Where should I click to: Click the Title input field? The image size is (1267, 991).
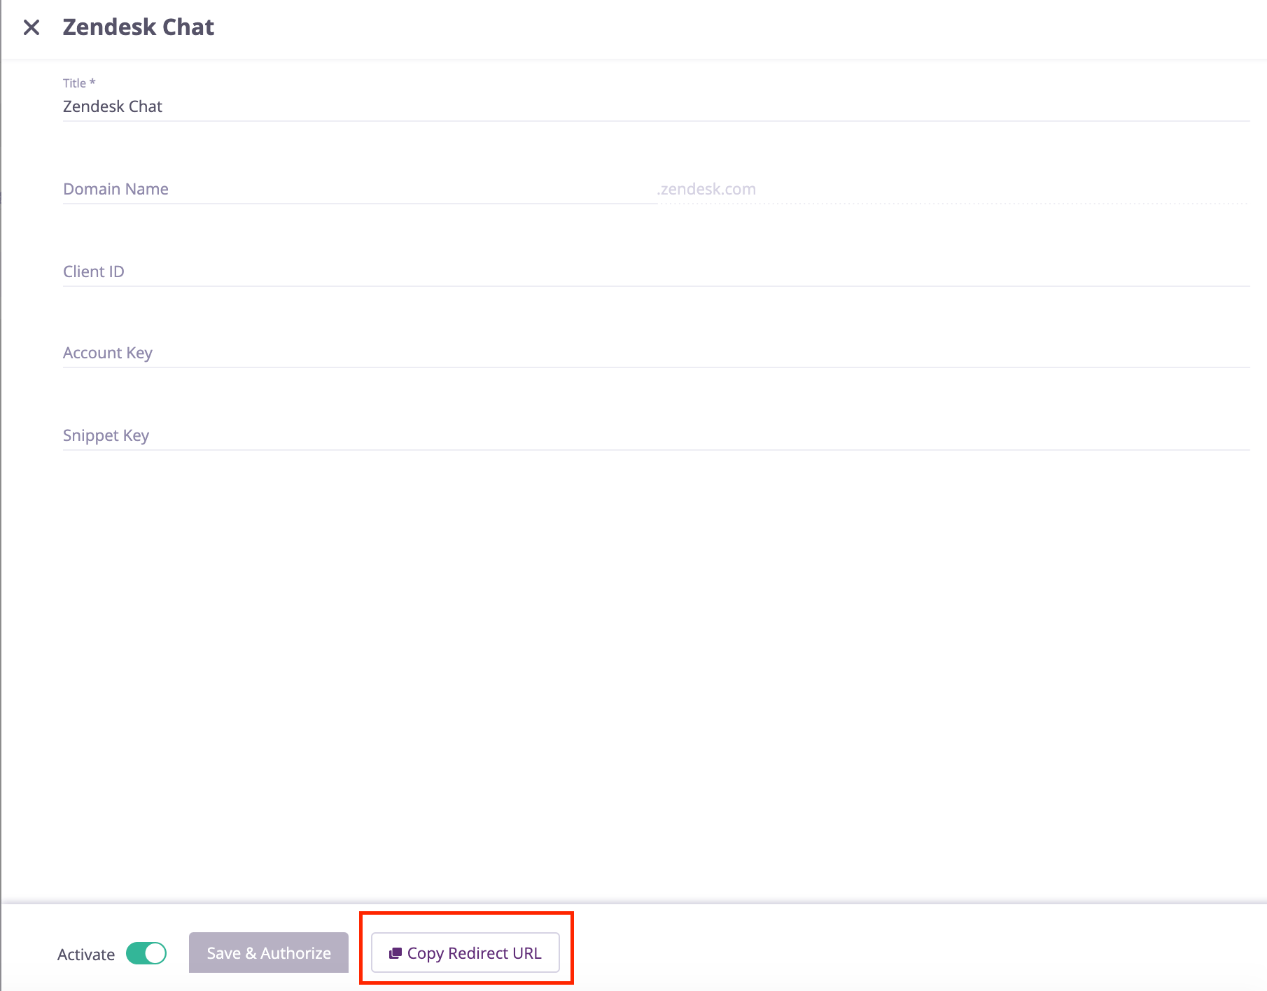point(656,106)
